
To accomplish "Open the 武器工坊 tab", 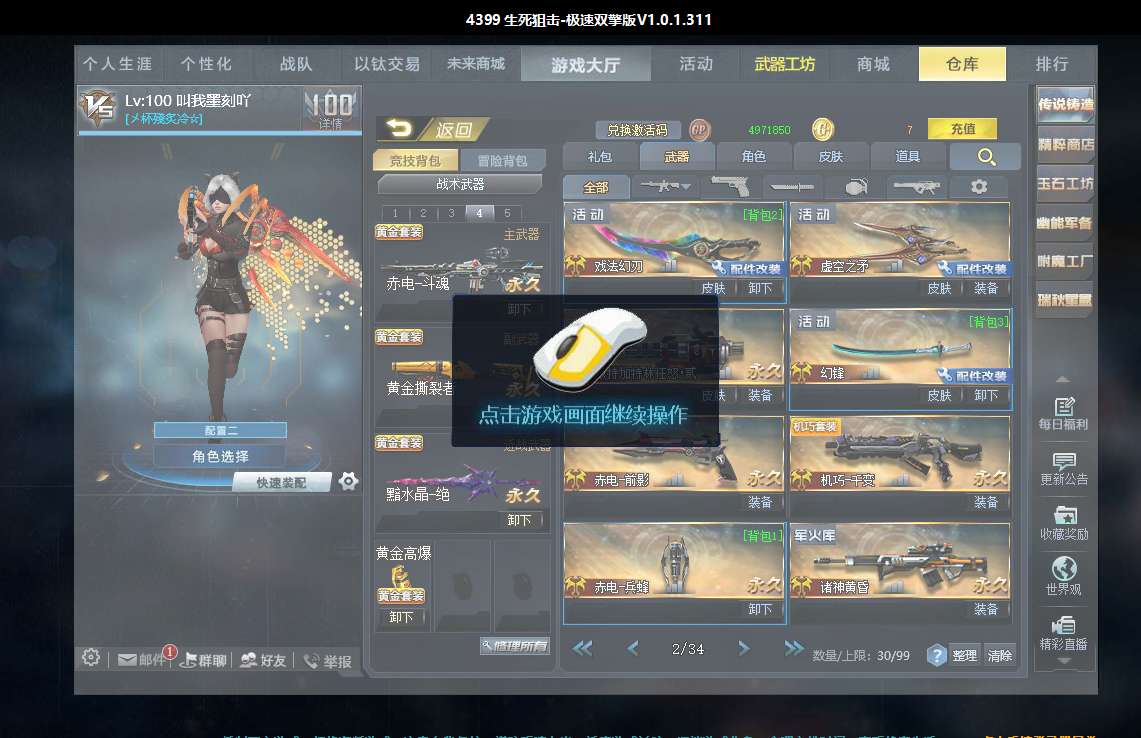I will point(784,64).
